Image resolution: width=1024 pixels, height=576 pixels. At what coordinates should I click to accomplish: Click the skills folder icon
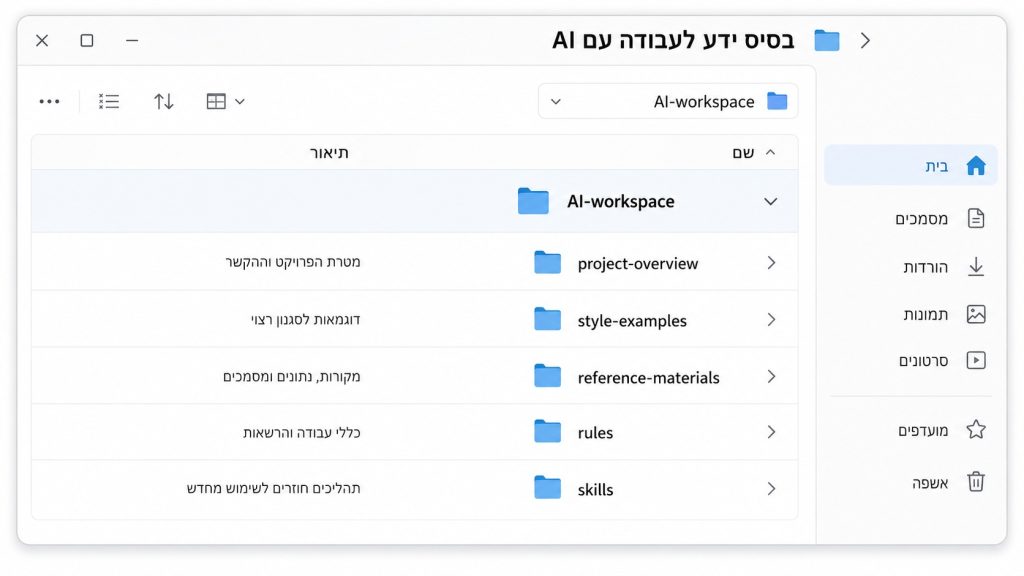tap(547, 488)
